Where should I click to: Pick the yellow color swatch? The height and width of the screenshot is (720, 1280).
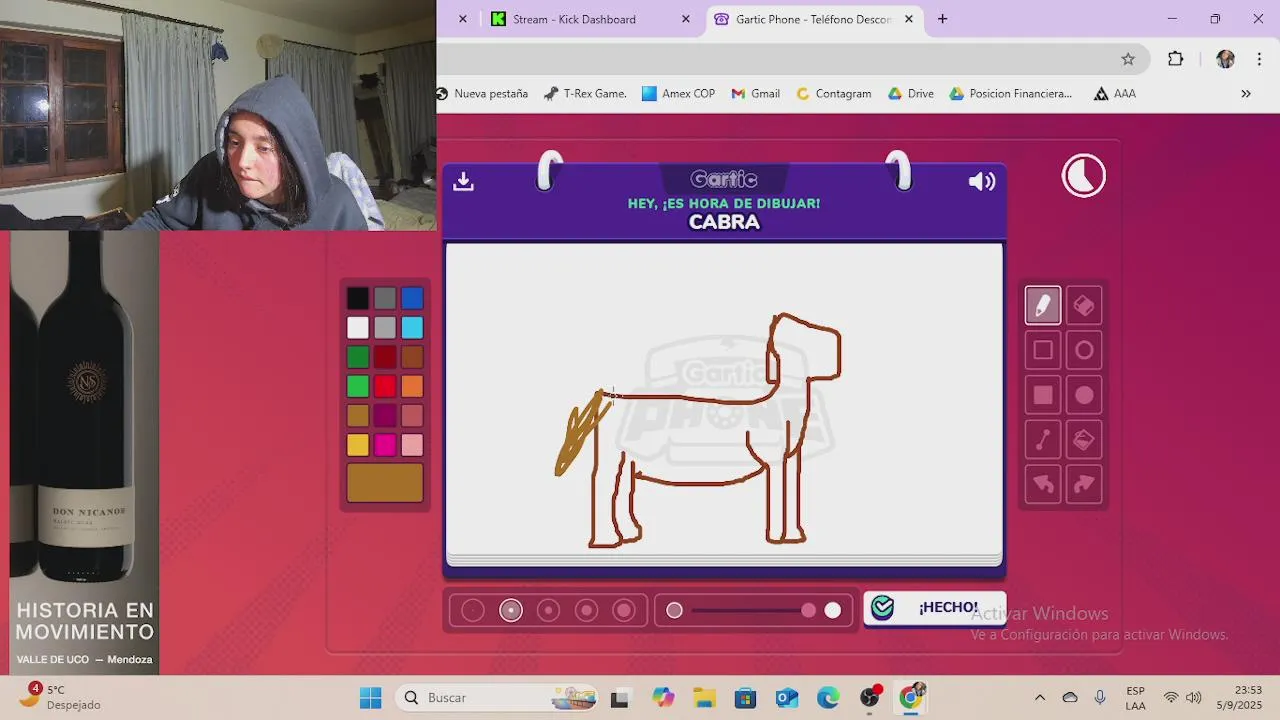[358, 445]
